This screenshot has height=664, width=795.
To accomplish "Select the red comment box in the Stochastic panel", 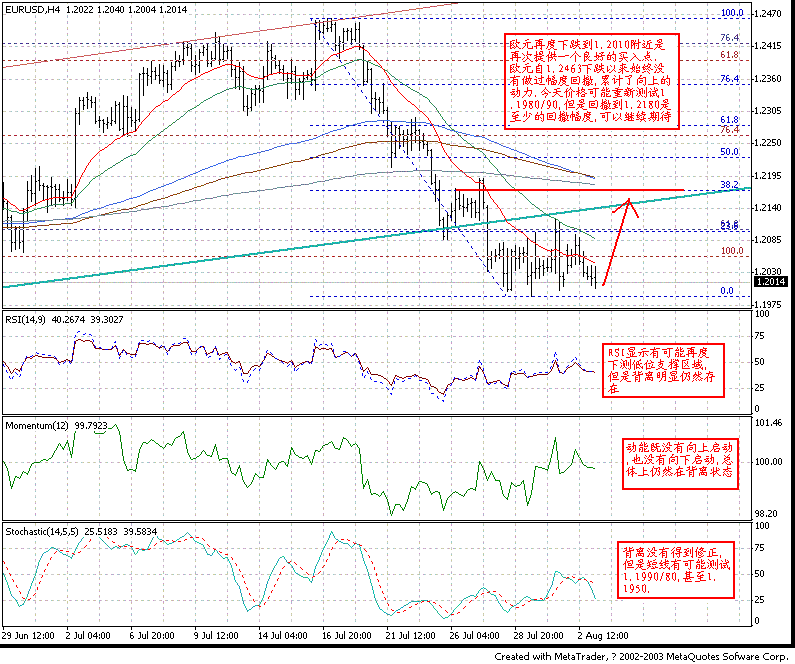I will click(675, 570).
